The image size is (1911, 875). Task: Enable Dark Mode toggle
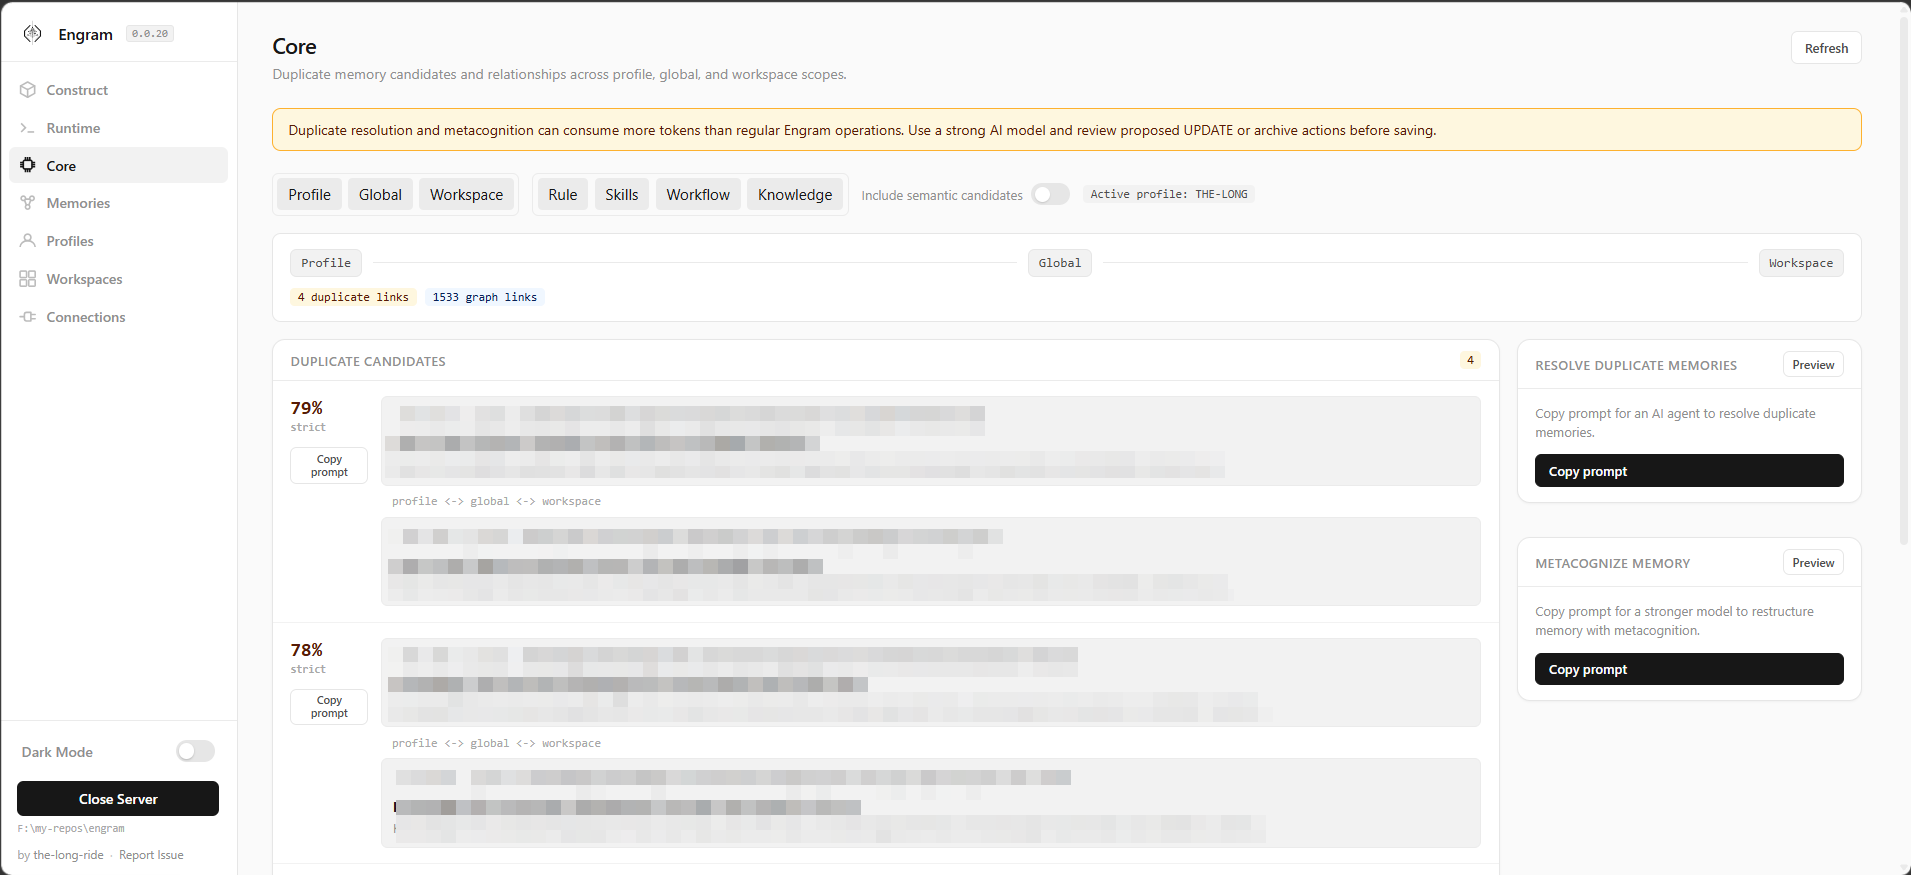(x=195, y=751)
